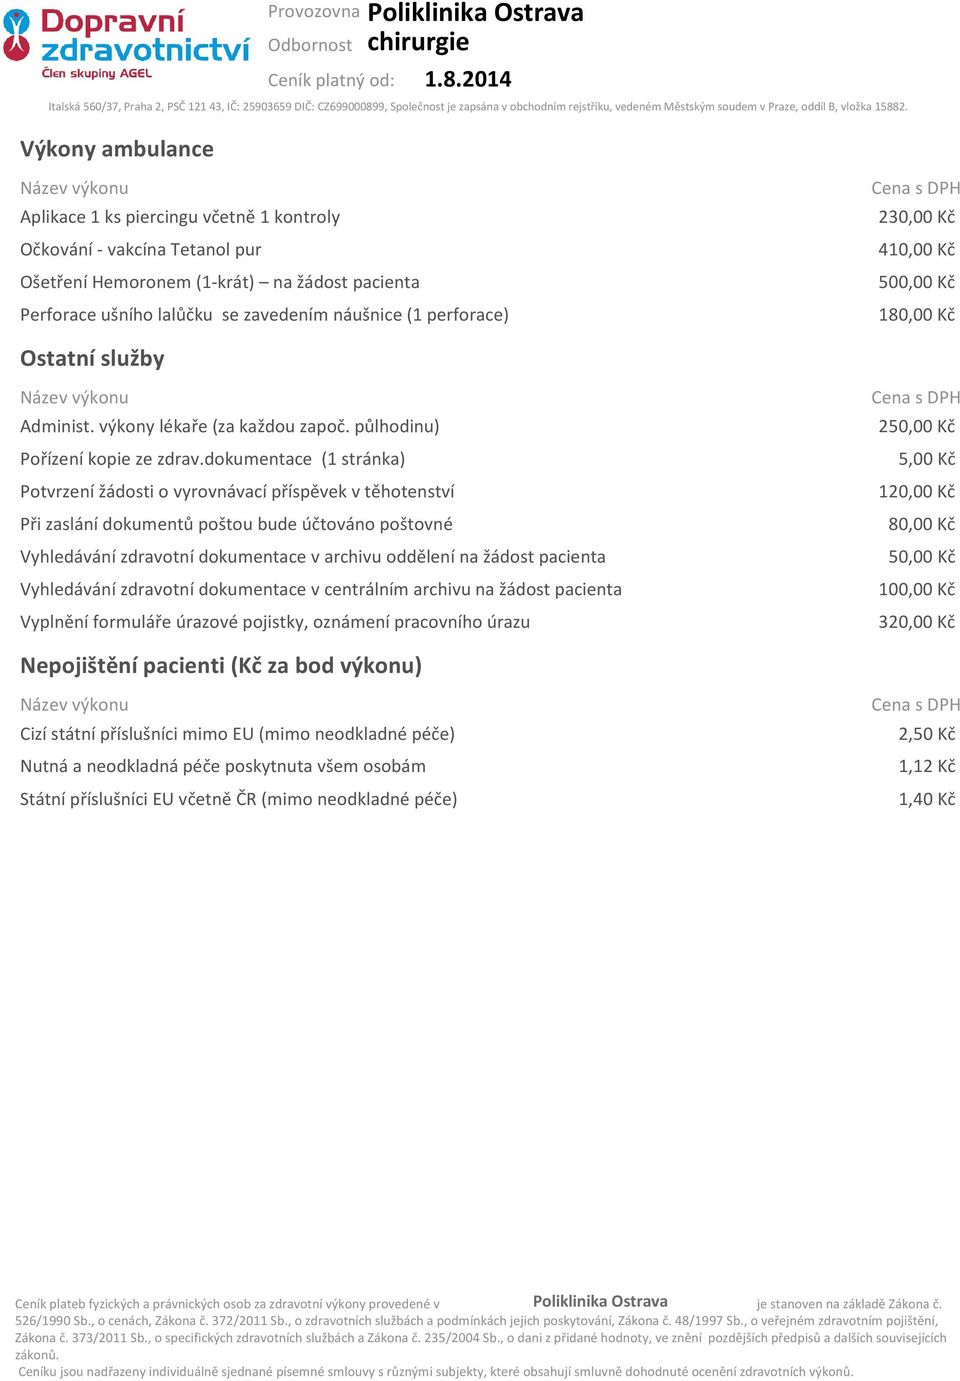This screenshot has height=1381, width=960.
Task: Select the 1,12 Kč urgent care rate
Action: [x=927, y=766]
